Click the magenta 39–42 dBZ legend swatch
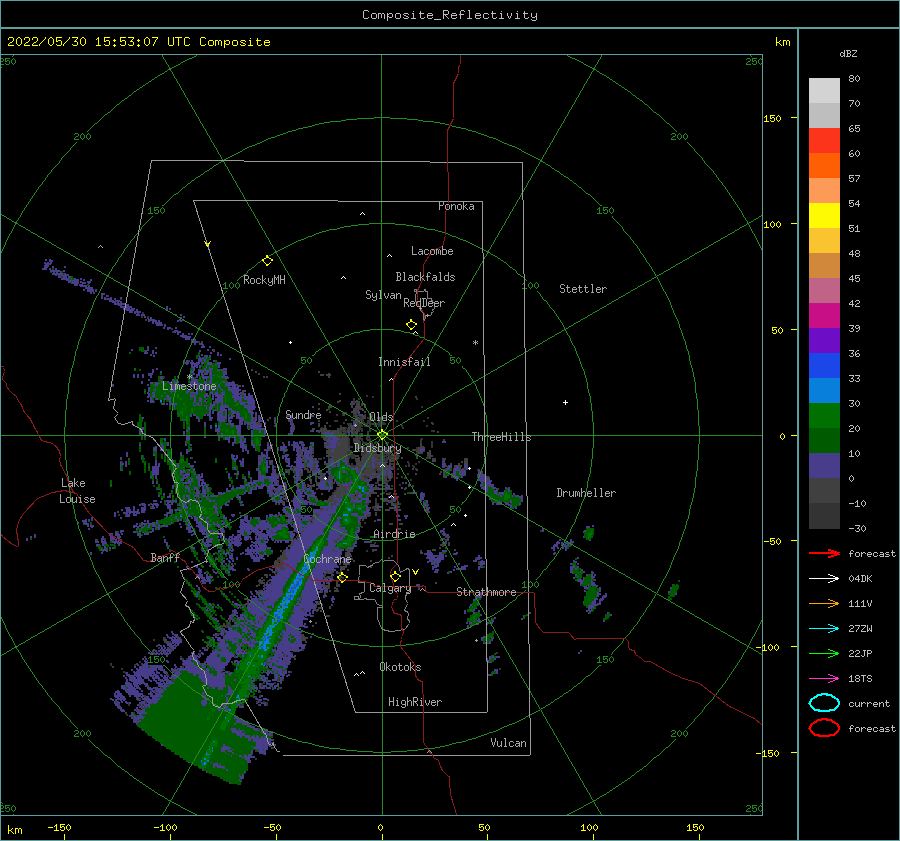 [x=824, y=316]
